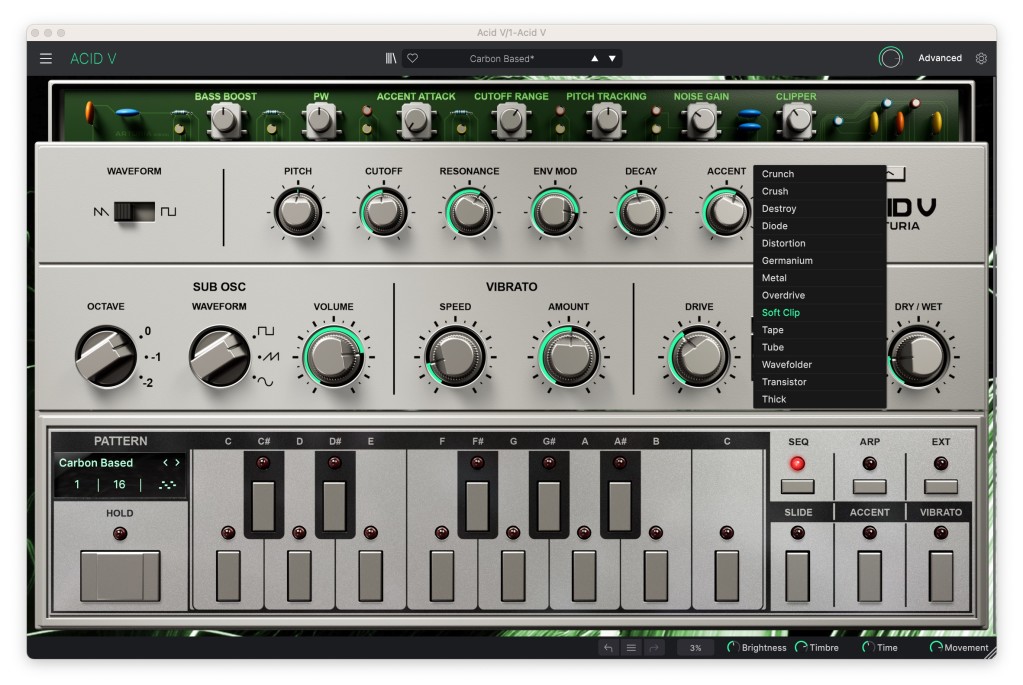
Task: Enable the ARP mode button
Action: click(869, 486)
